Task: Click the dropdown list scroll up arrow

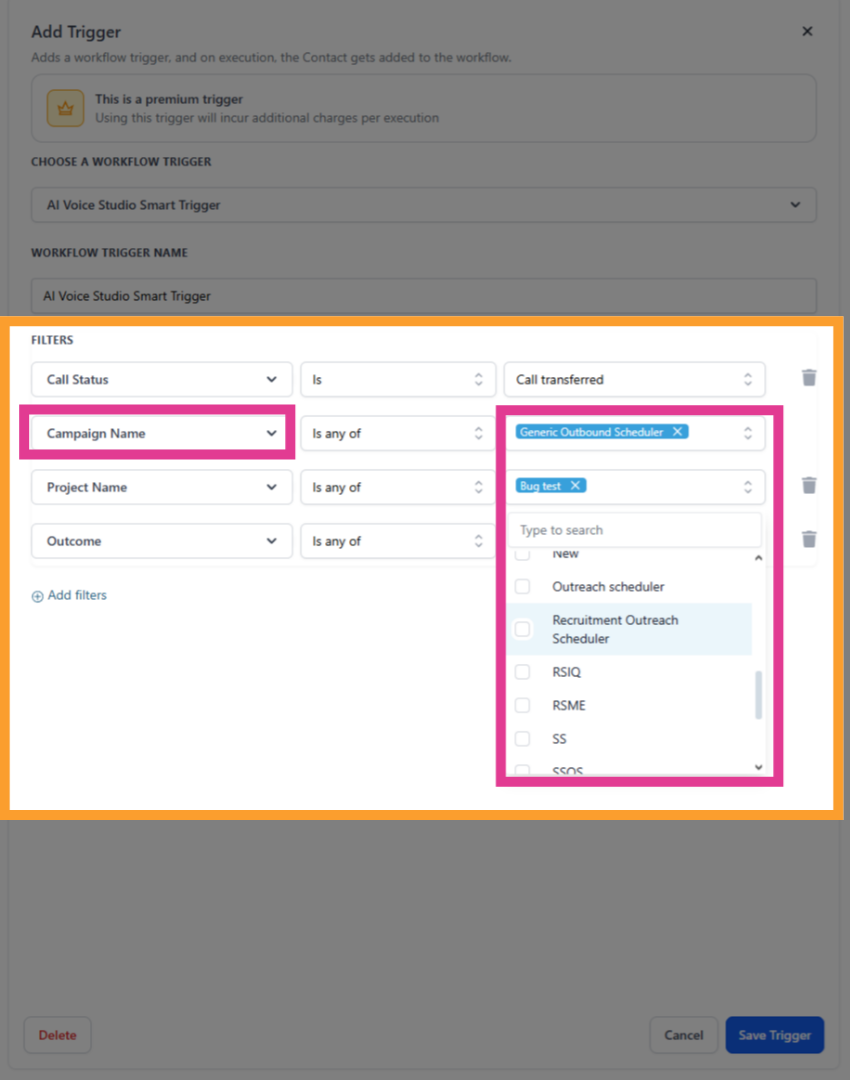Action: point(758,558)
